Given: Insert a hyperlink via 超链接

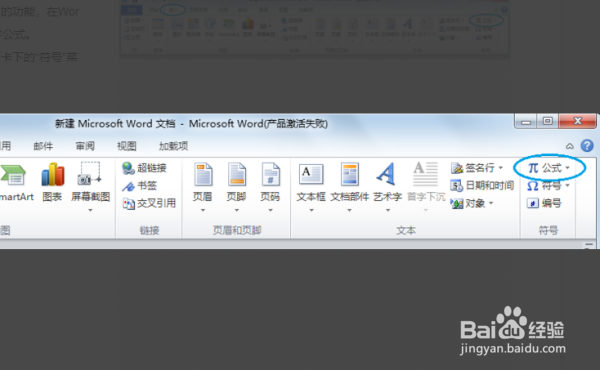Looking at the screenshot, I should tap(144, 168).
